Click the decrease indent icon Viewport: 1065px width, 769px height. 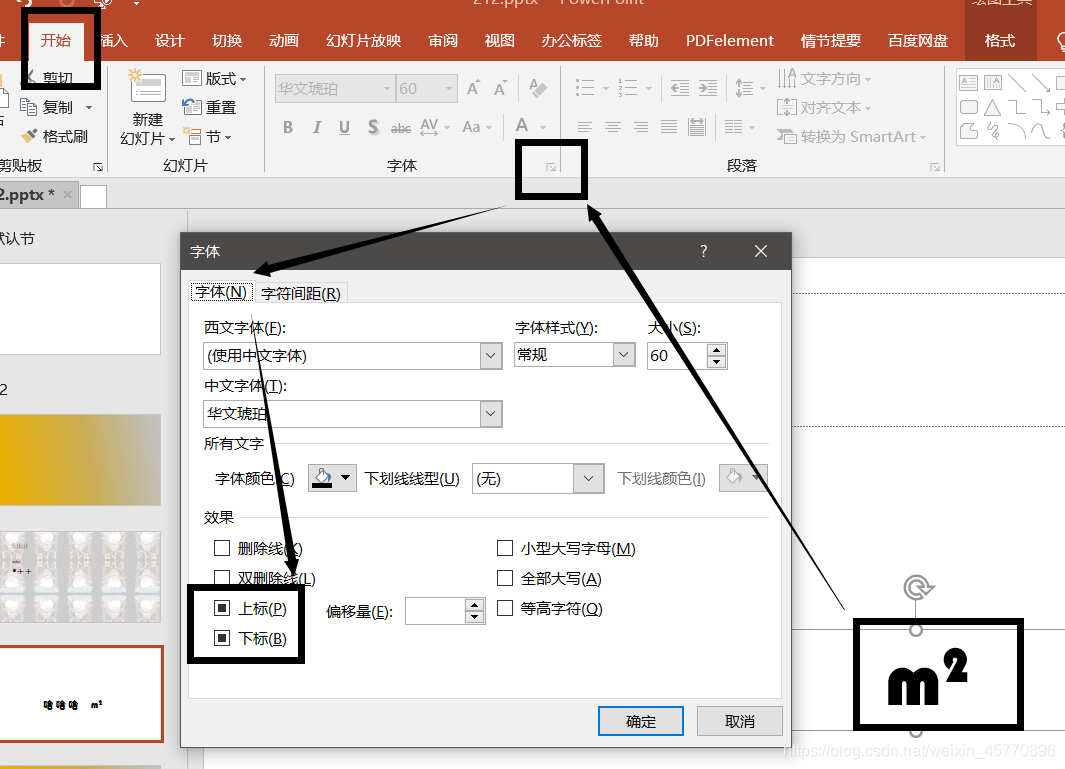tap(679, 88)
